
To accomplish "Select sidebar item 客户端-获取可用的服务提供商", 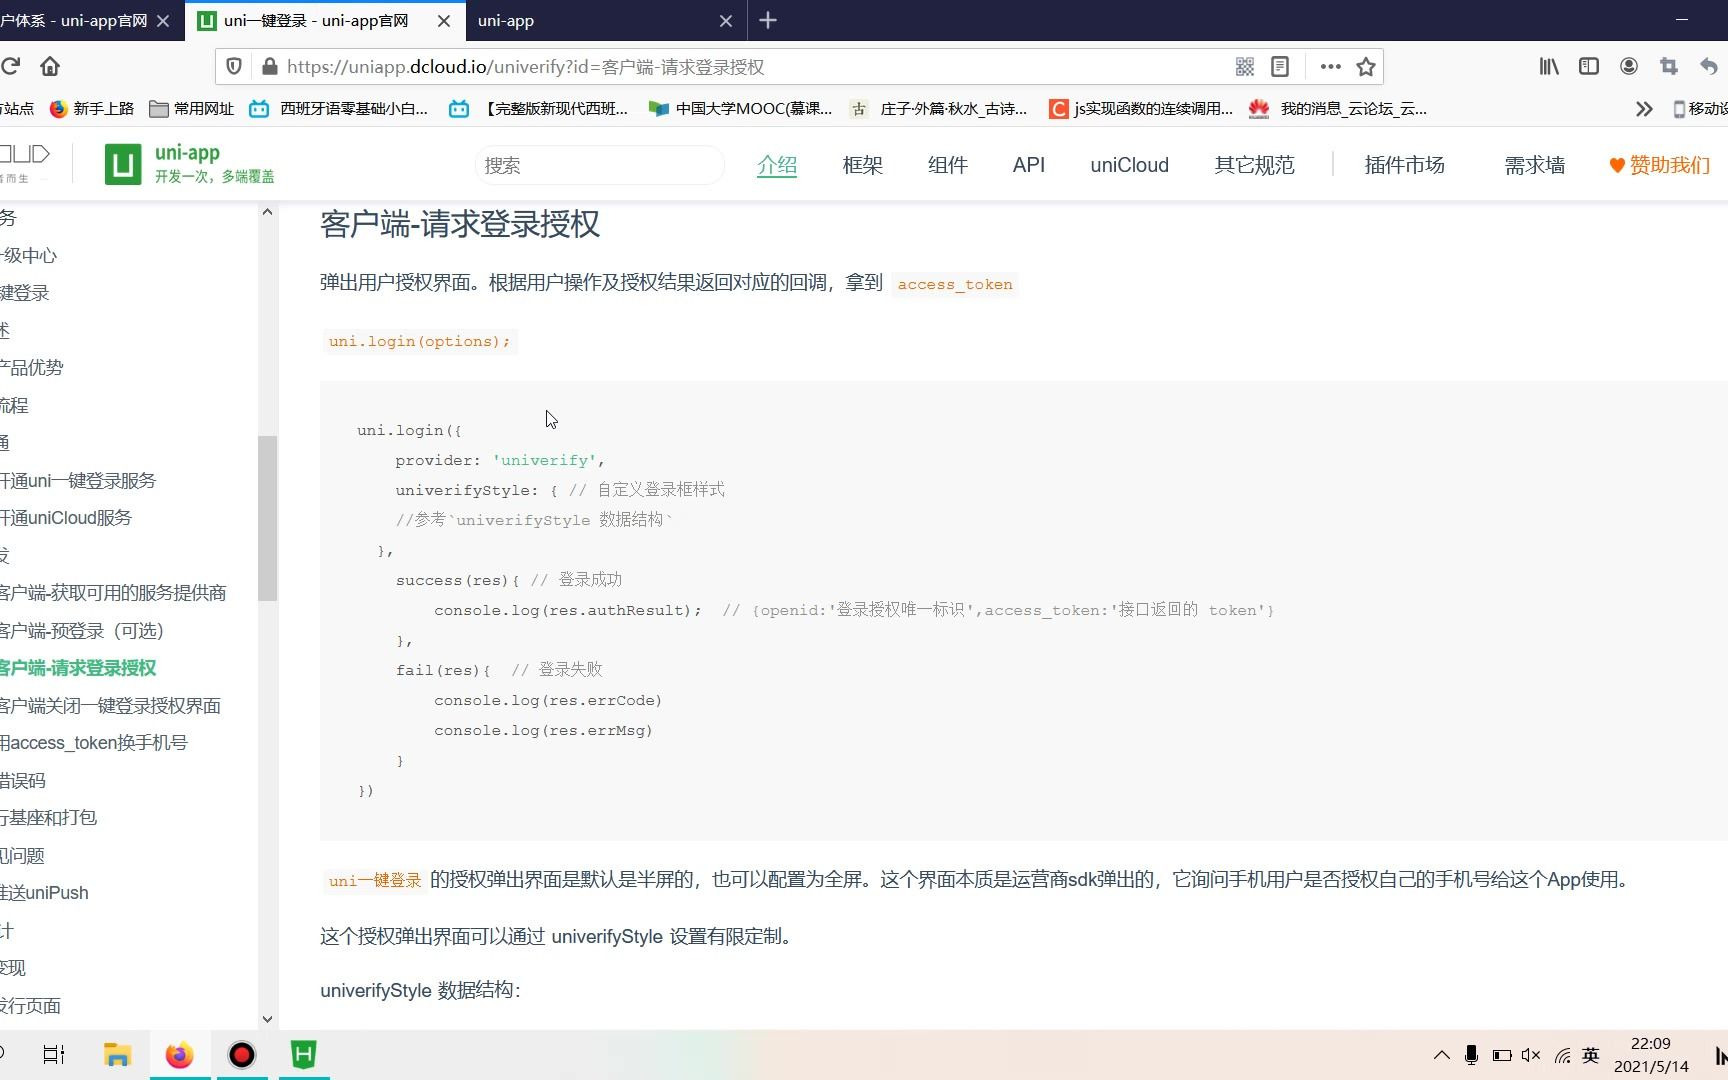I will (x=113, y=593).
